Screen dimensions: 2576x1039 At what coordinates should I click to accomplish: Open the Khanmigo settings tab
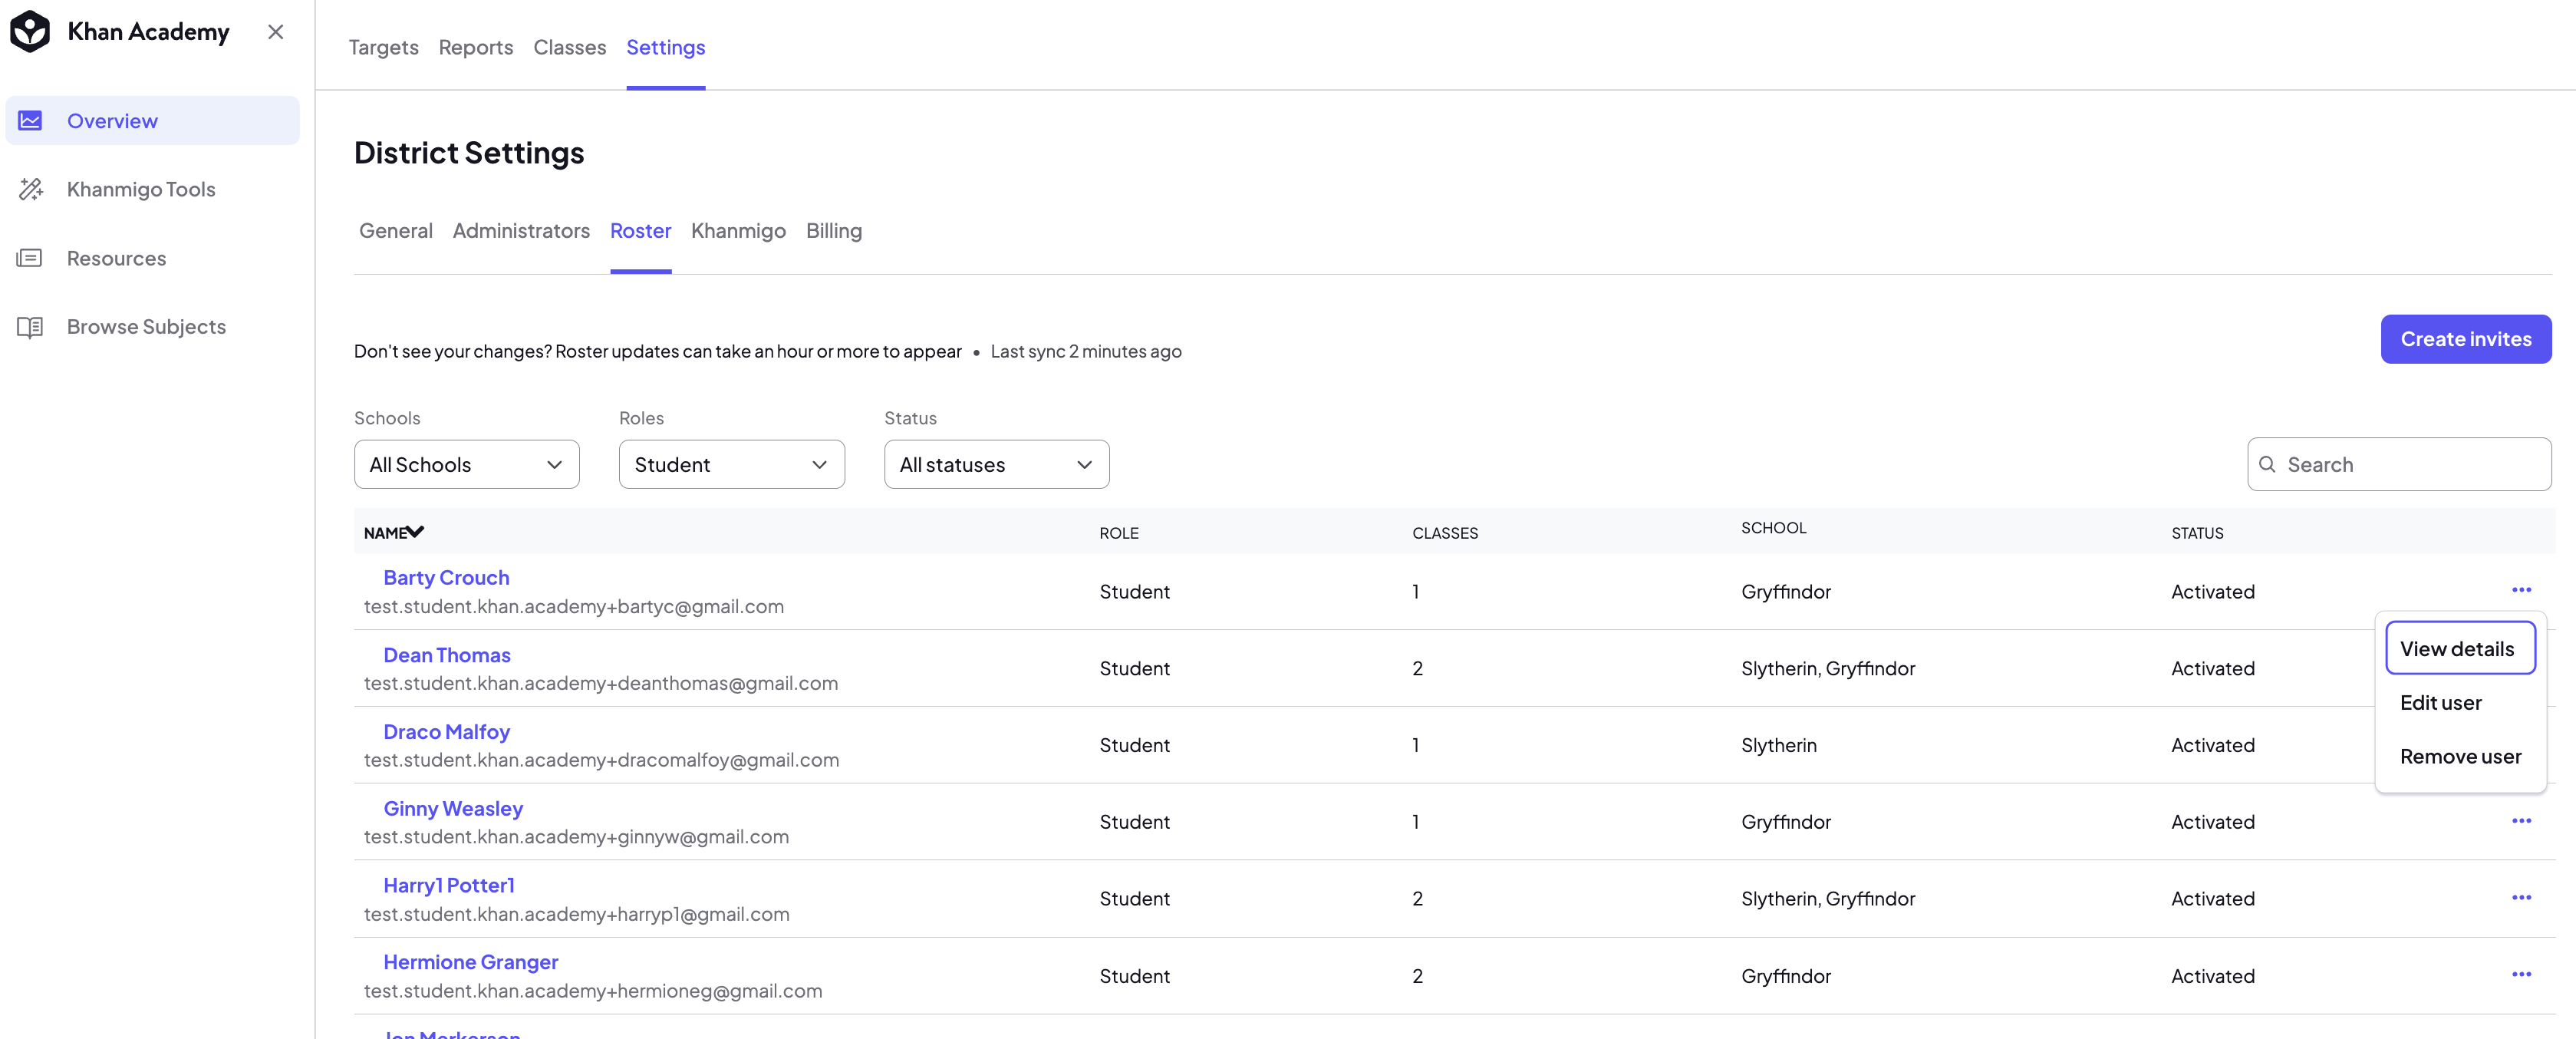(739, 231)
